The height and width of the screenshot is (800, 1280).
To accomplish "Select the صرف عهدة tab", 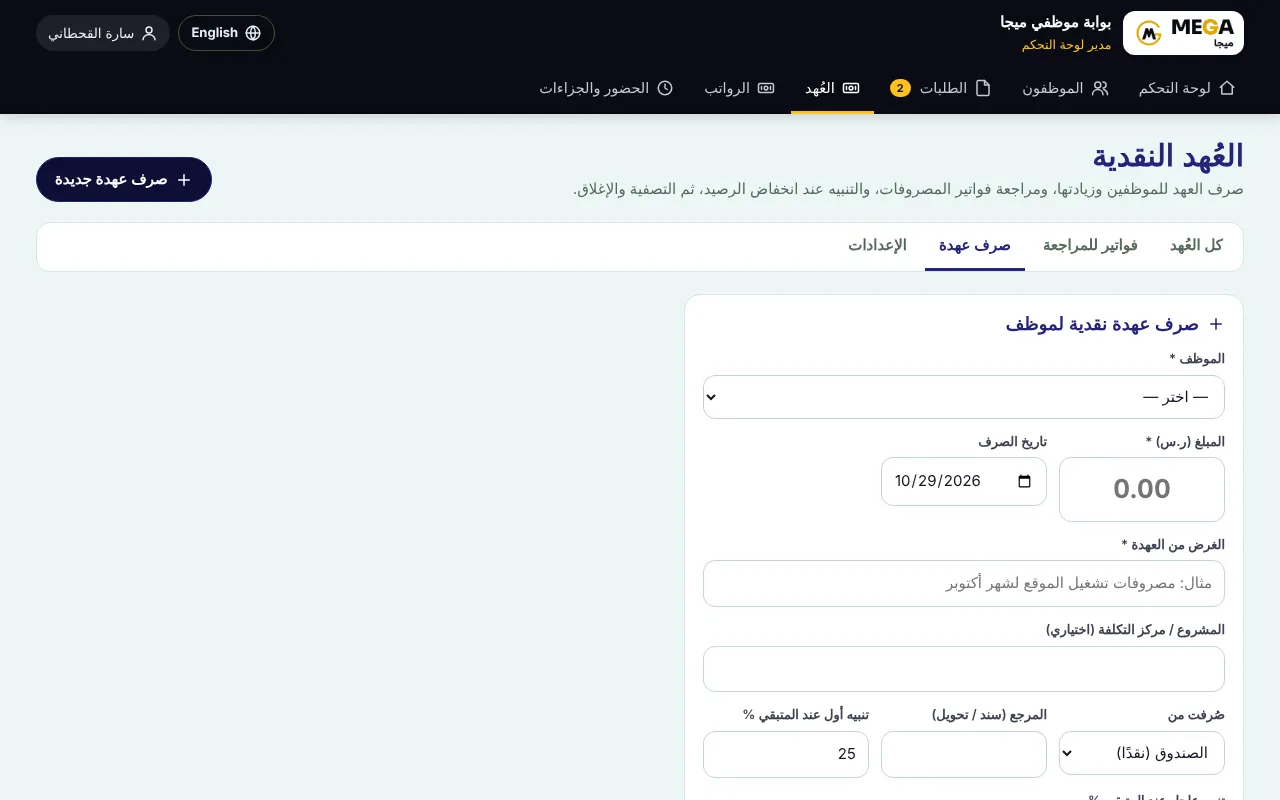I will point(975,246).
